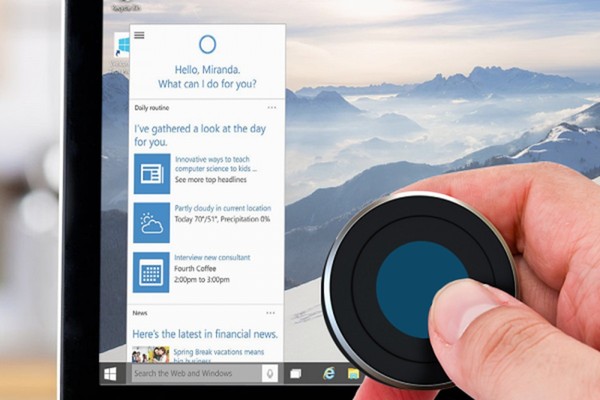
Task: Open Daily routine more options dots
Action: (272, 108)
